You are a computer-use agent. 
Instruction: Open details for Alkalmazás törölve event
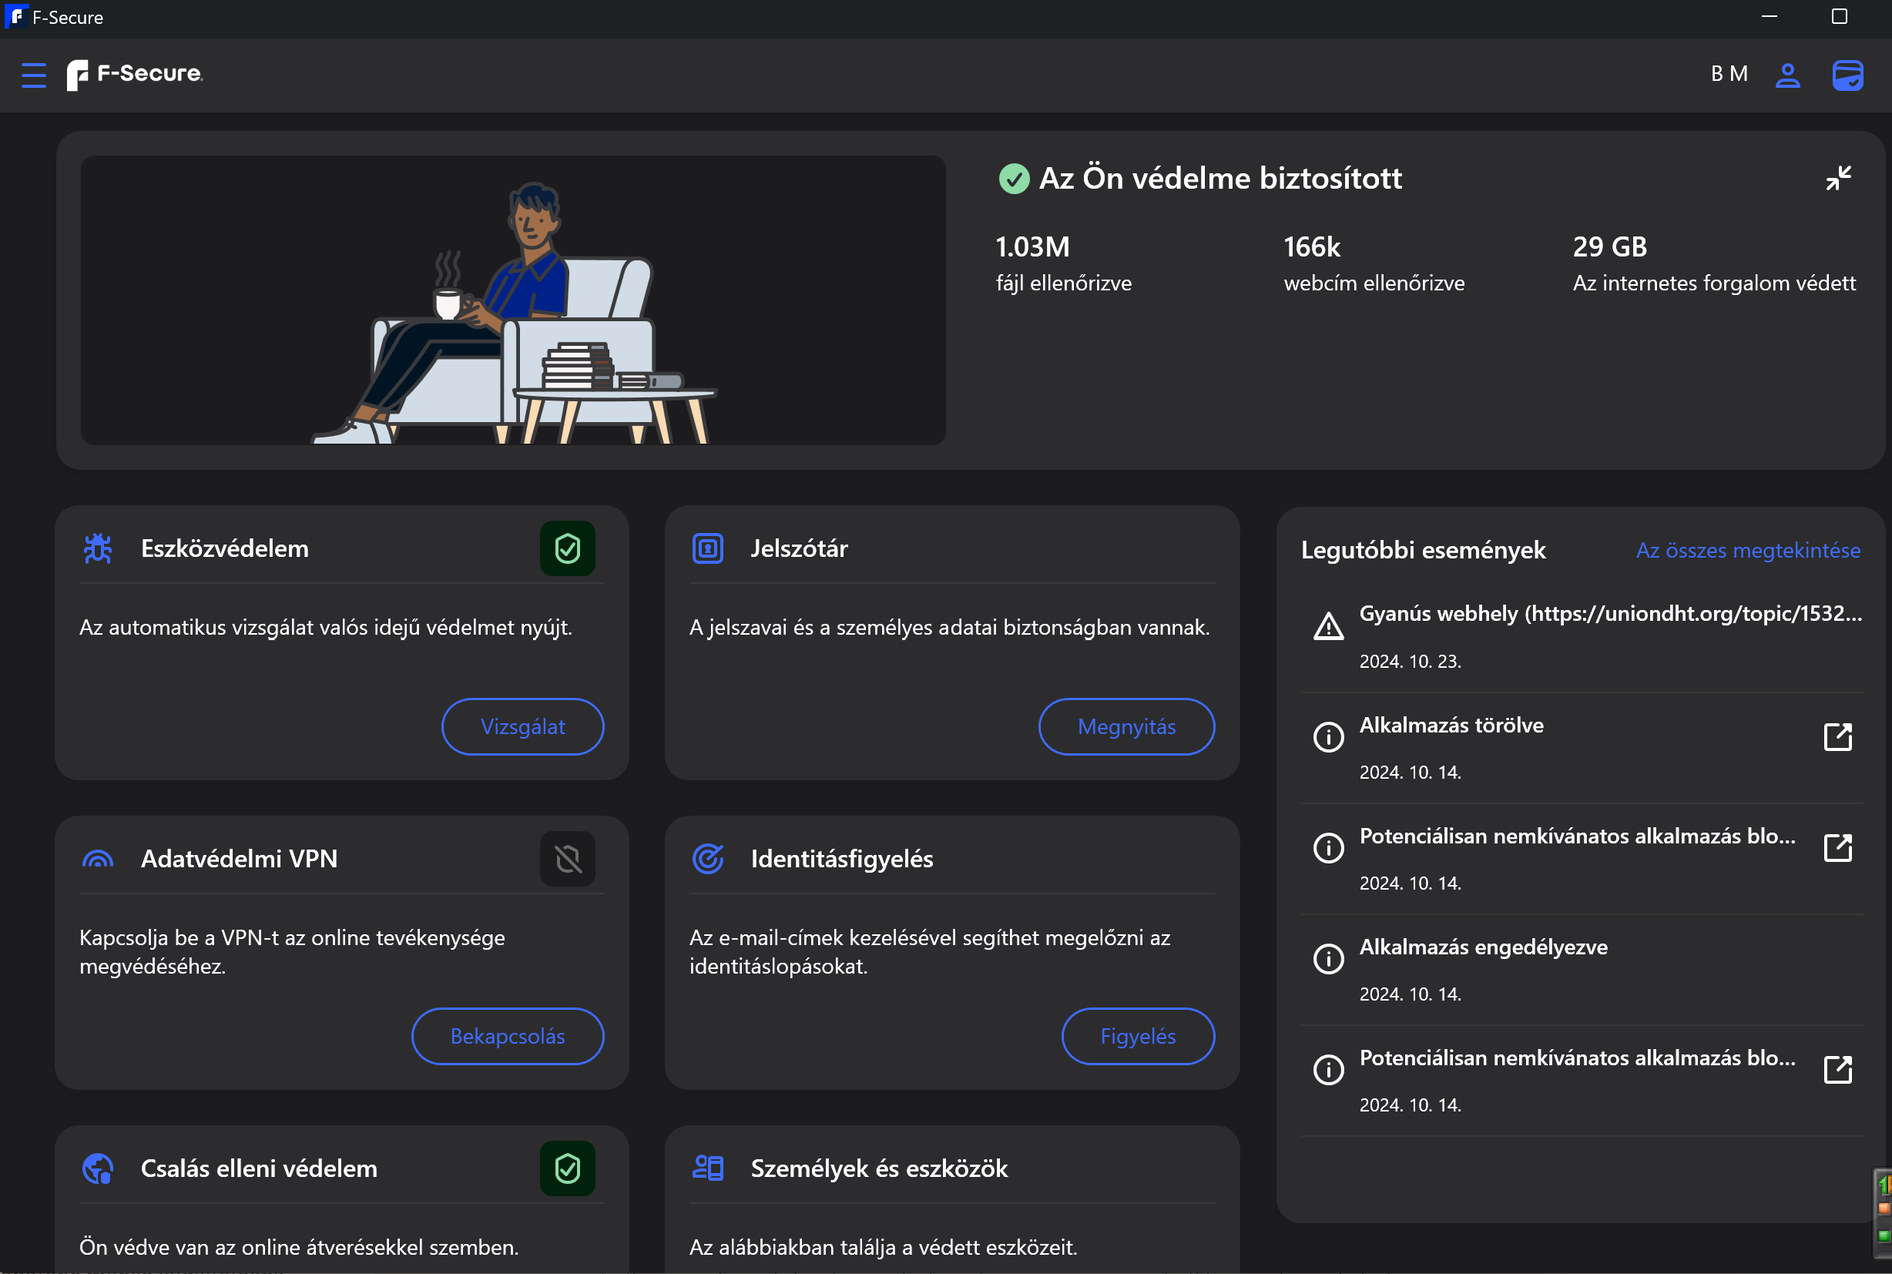click(1837, 737)
